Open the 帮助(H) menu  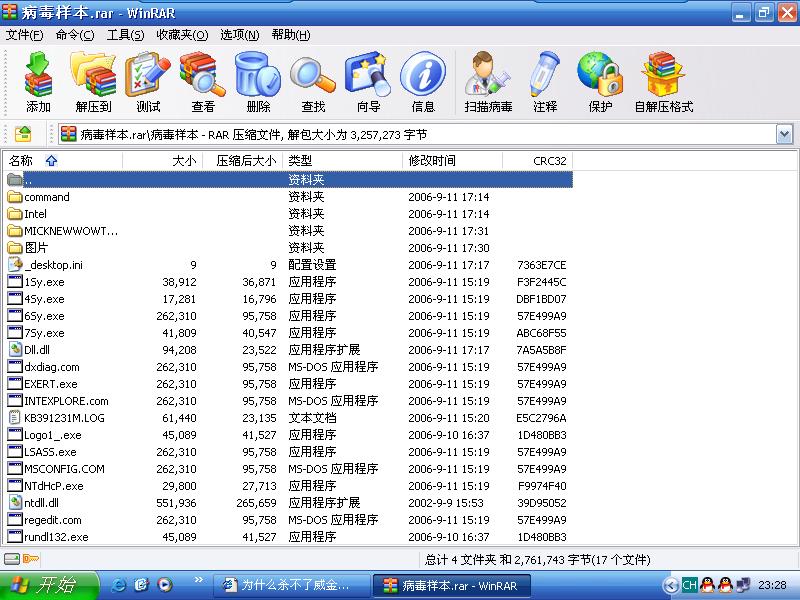[291, 35]
